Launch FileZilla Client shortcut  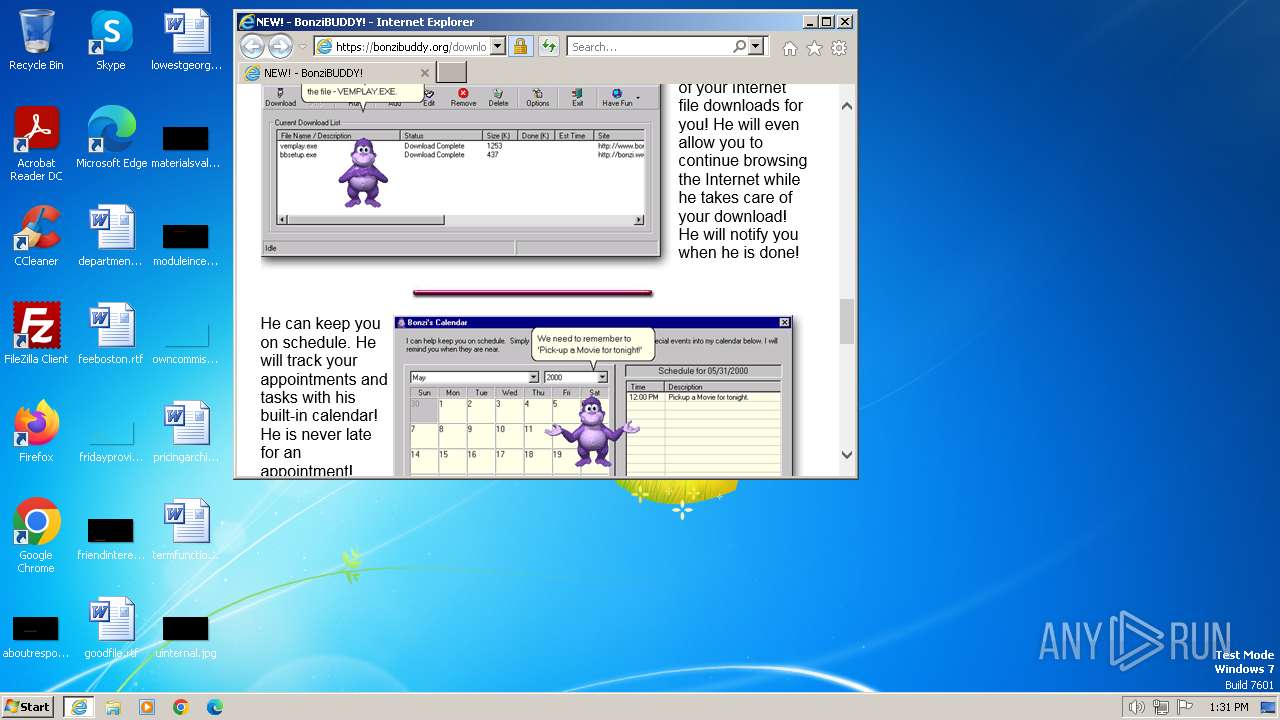[36, 333]
